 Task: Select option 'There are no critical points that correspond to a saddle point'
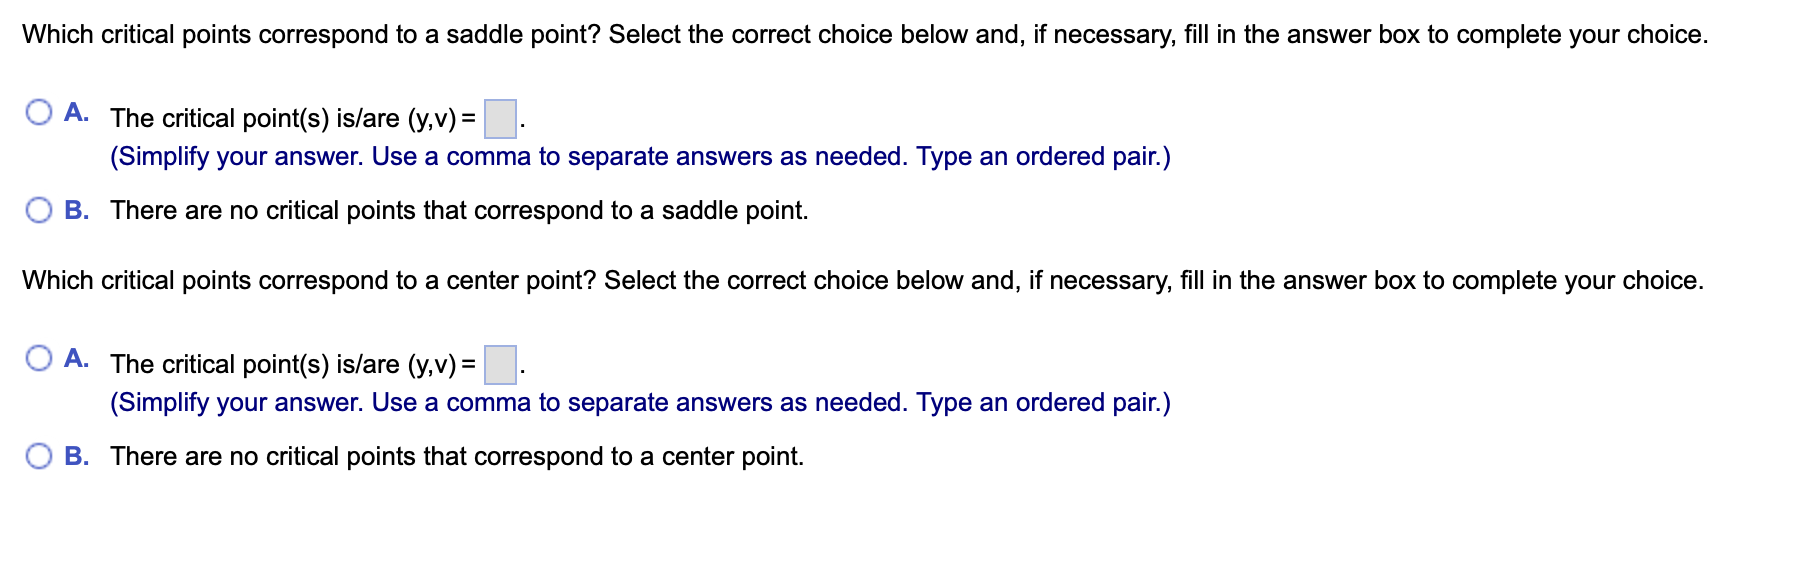pos(459,209)
